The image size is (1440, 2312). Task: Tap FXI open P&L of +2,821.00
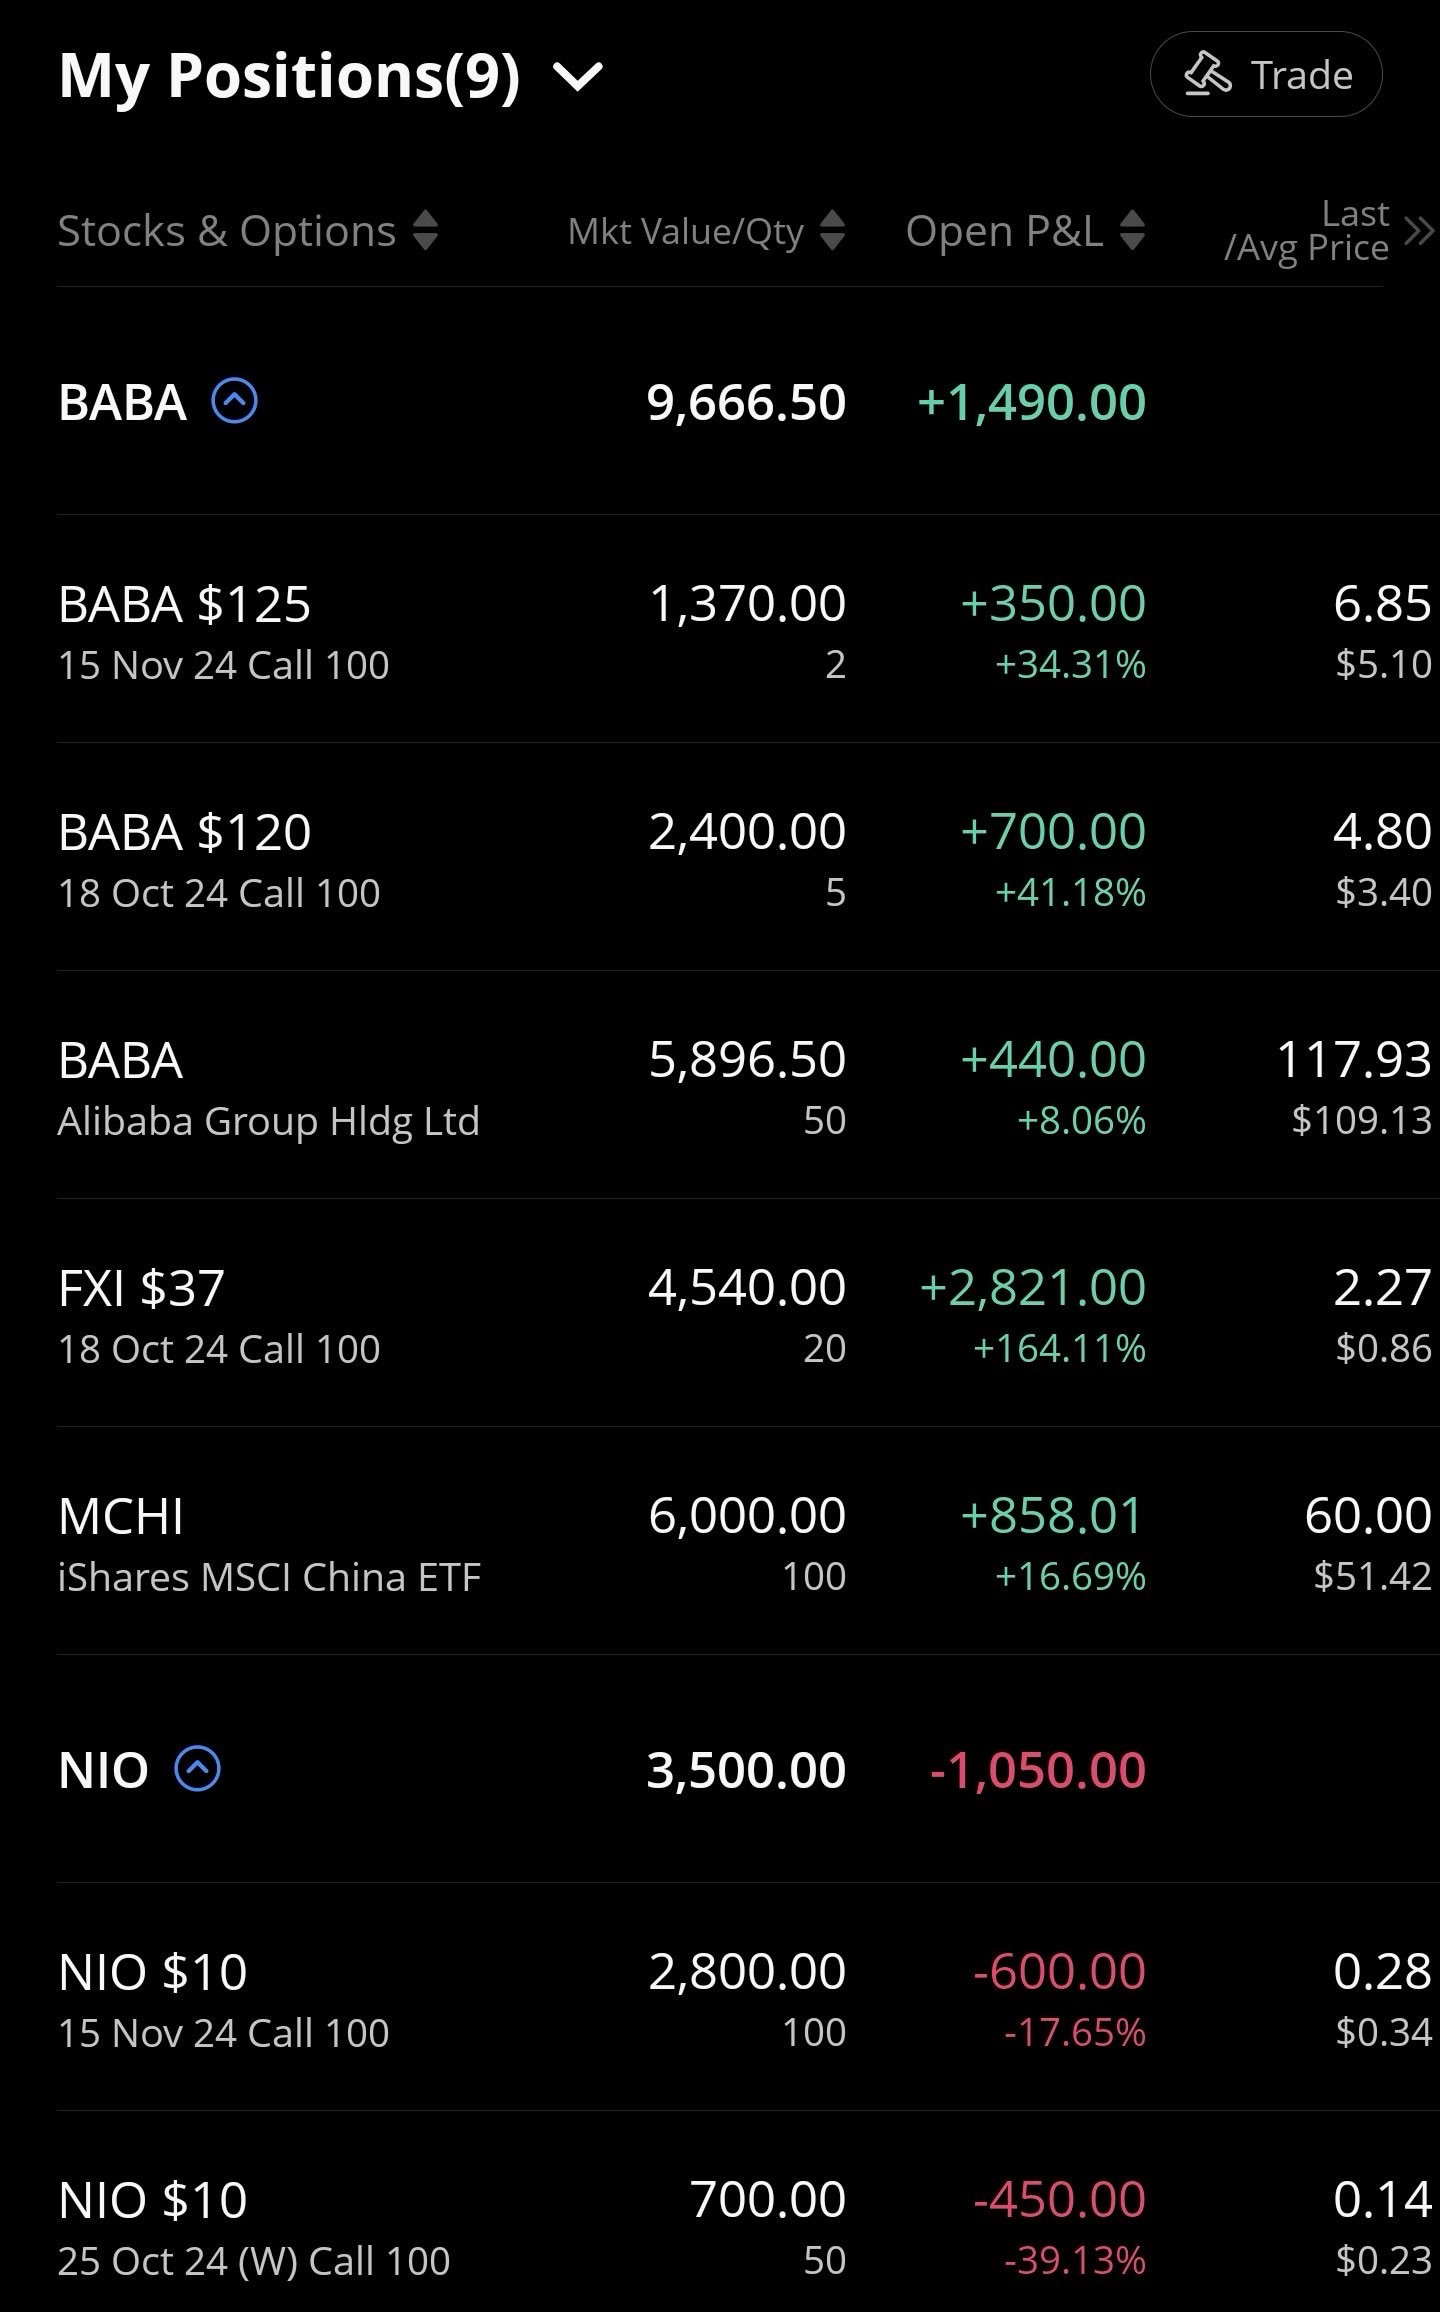point(1032,1287)
